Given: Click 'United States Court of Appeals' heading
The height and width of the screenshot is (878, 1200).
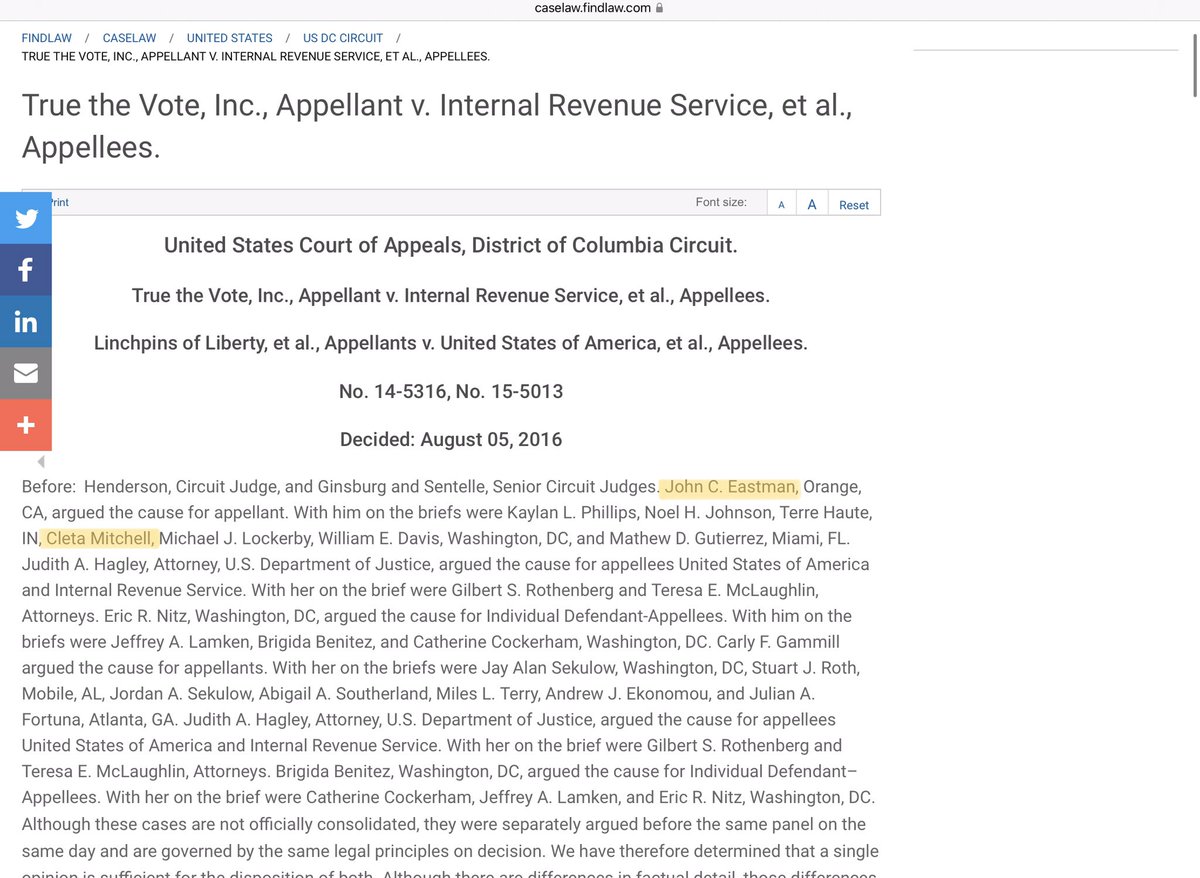Looking at the screenshot, I should click(x=451, y=245).
